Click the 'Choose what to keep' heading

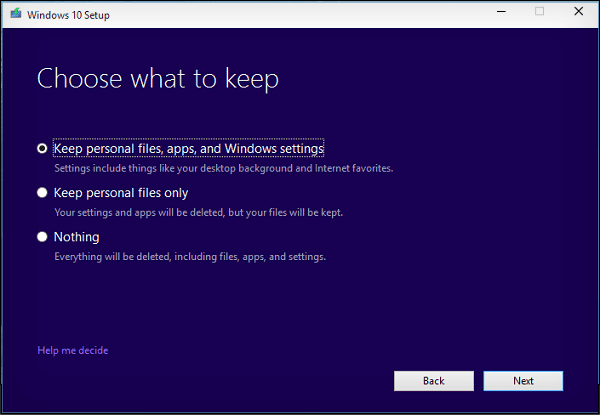pos(157,79)
